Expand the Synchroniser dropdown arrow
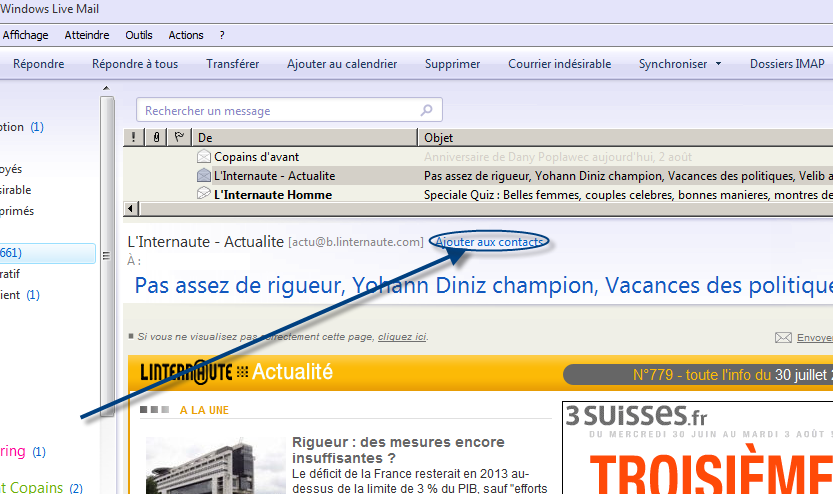The height and width of the screenshot is (494, 833). point(718,64)
